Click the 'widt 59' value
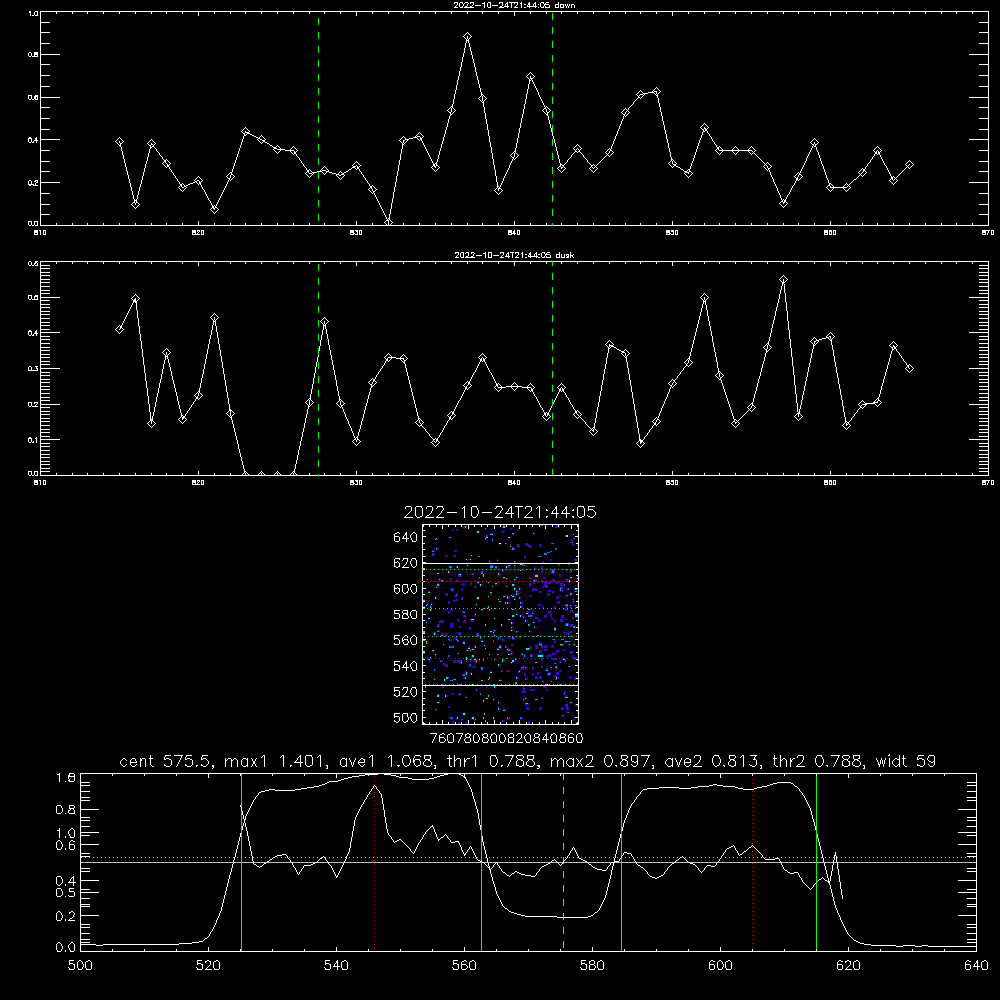1000x1000 pixels. pyautogui.click(x=906, y=761)
